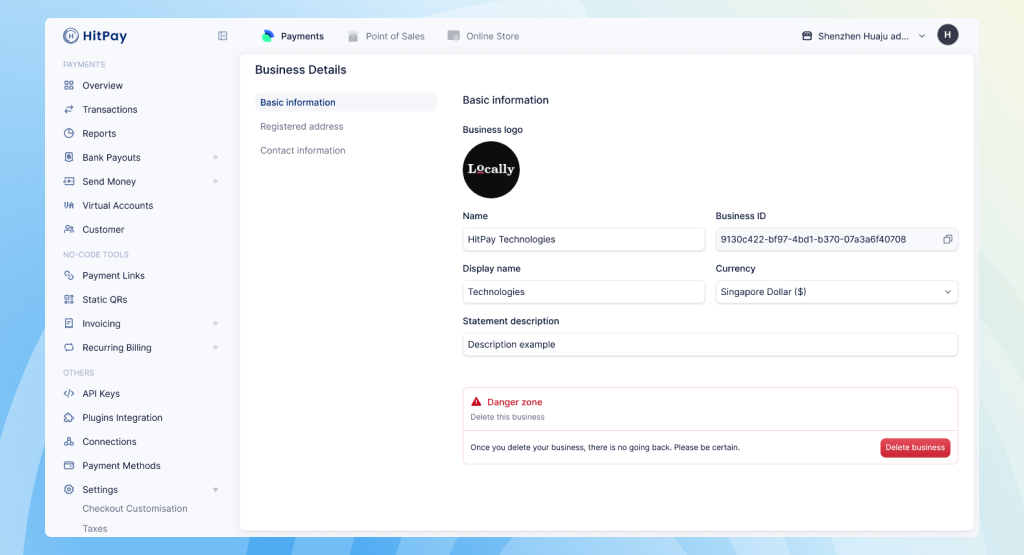Click the store icon beside business name
1024x555 pixels.
[x=807, y=36]
